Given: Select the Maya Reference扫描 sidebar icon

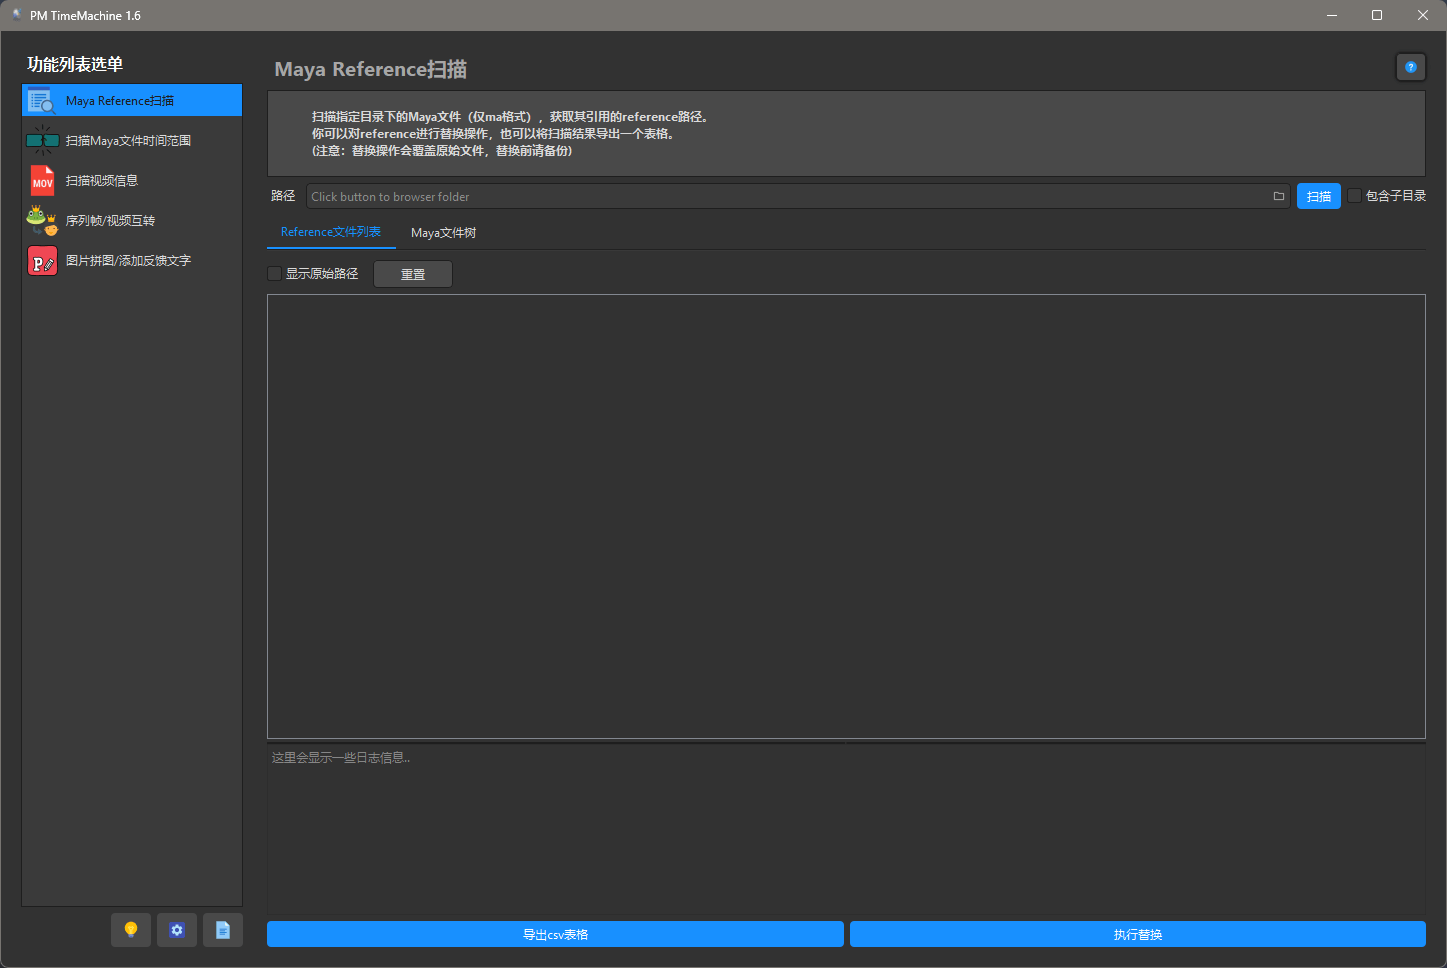Looking at the screenshot, I should pyautogui.click(x=42, y=101).
